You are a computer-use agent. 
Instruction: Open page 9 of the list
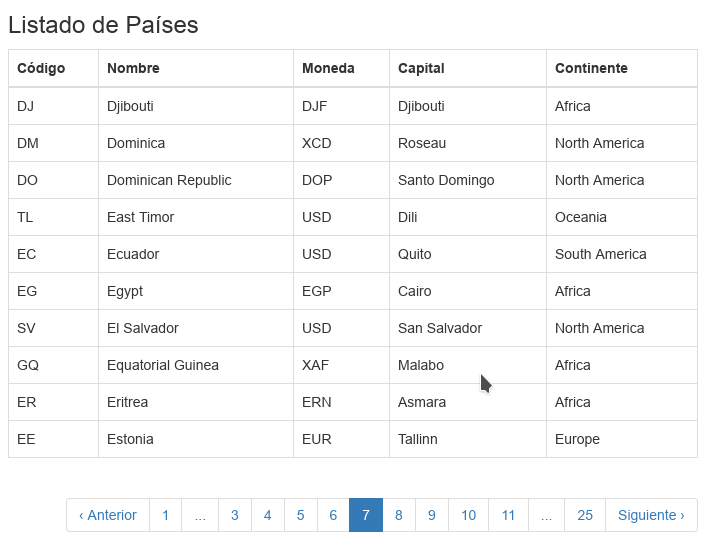(x=432, y=515)
